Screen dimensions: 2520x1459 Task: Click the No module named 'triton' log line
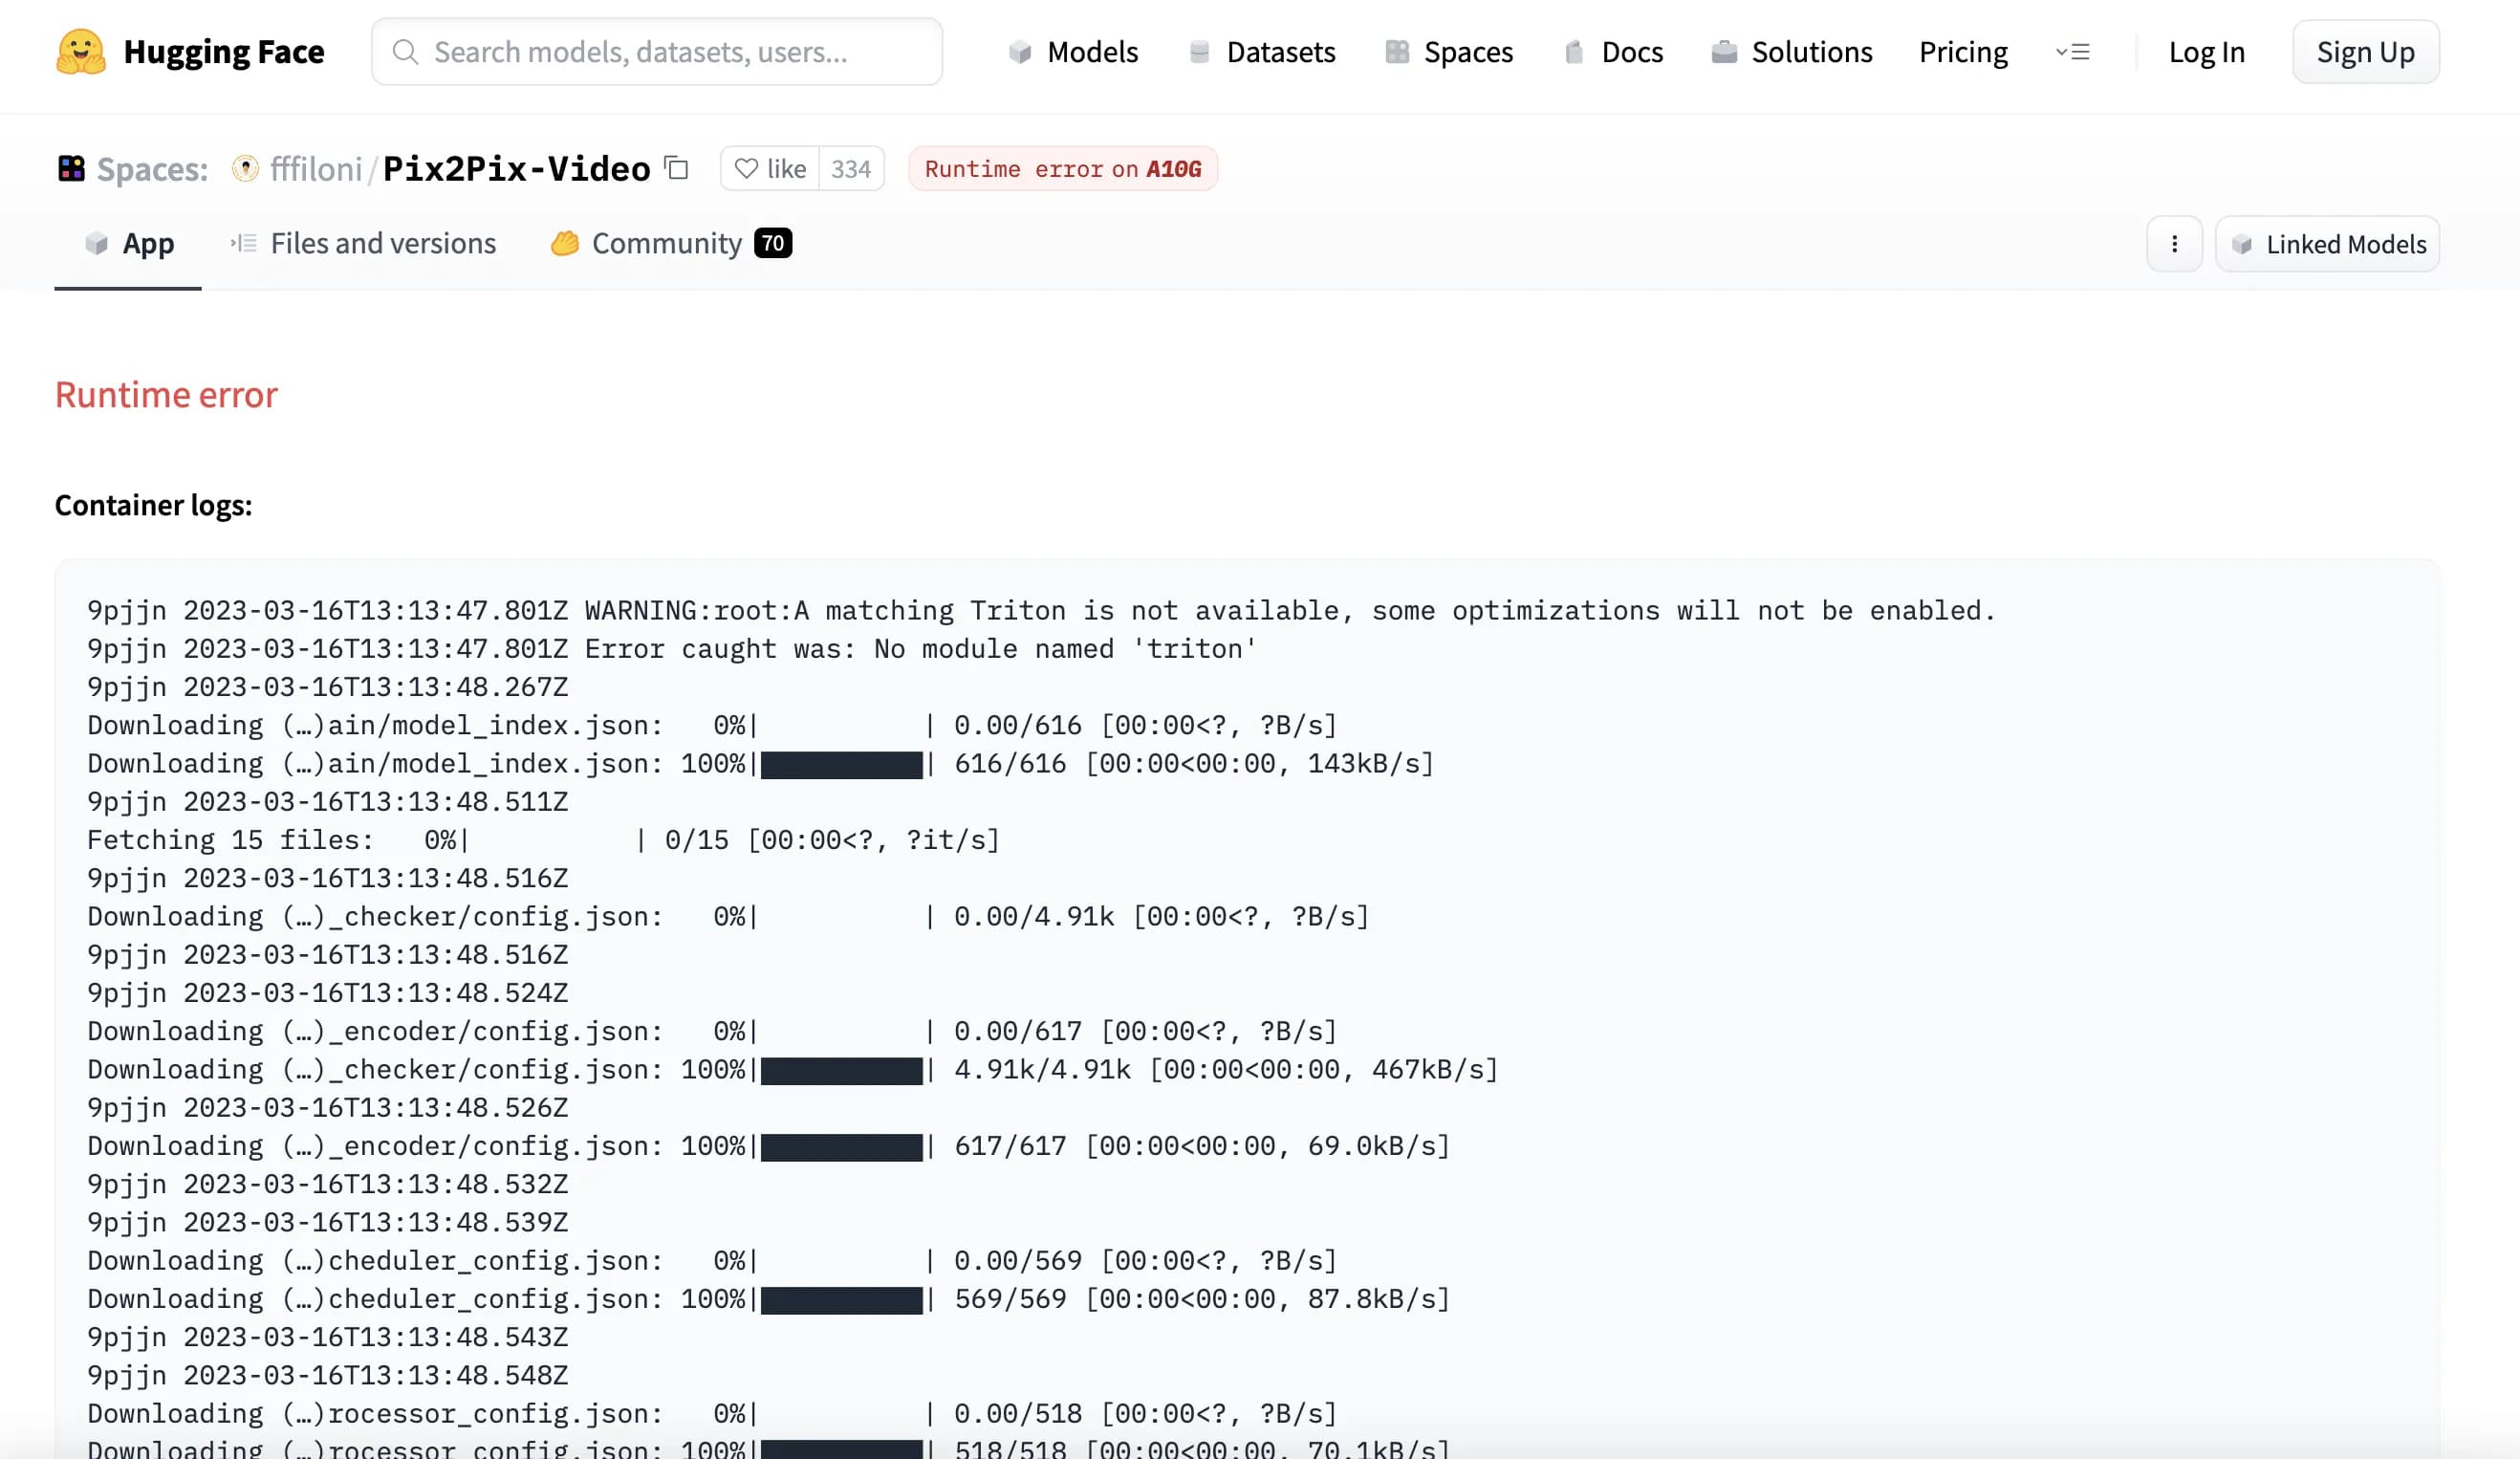(672, 648)
